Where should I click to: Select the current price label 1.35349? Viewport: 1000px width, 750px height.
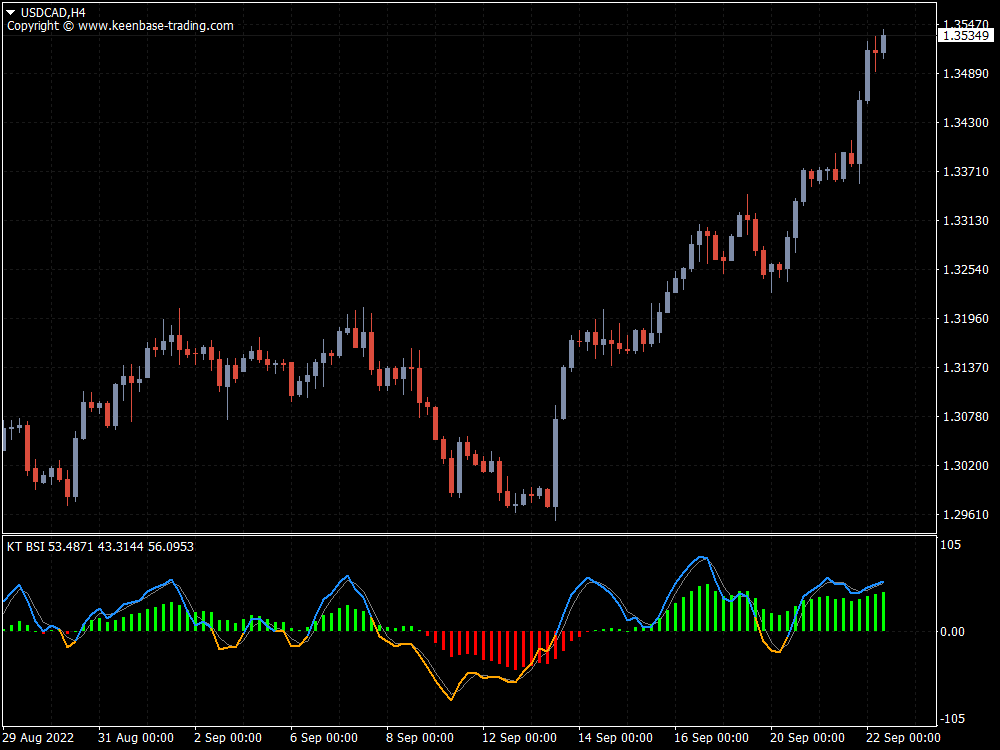[966, 36]
